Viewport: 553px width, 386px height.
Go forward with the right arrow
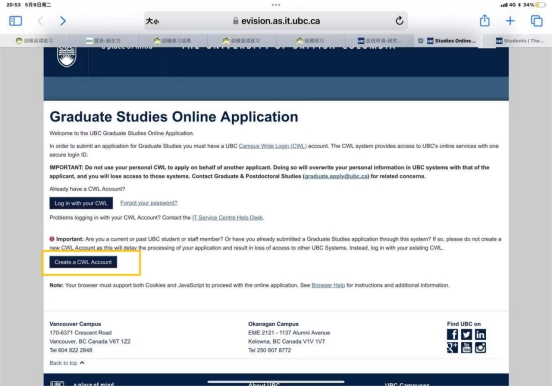(x=63, y=21)
